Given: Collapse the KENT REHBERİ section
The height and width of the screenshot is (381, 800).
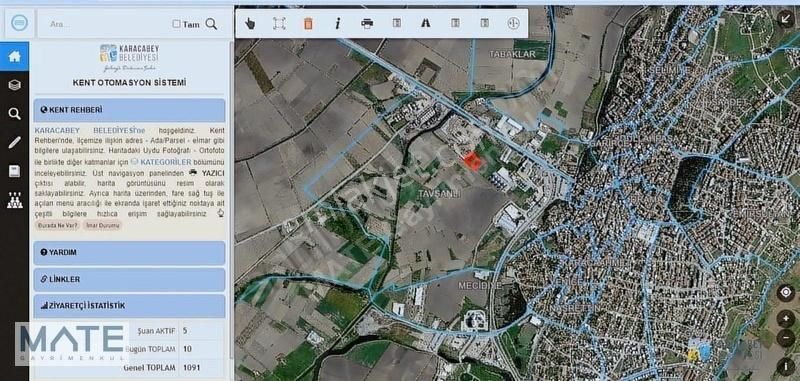Looking at the screenshot, I should pos(129,110).
